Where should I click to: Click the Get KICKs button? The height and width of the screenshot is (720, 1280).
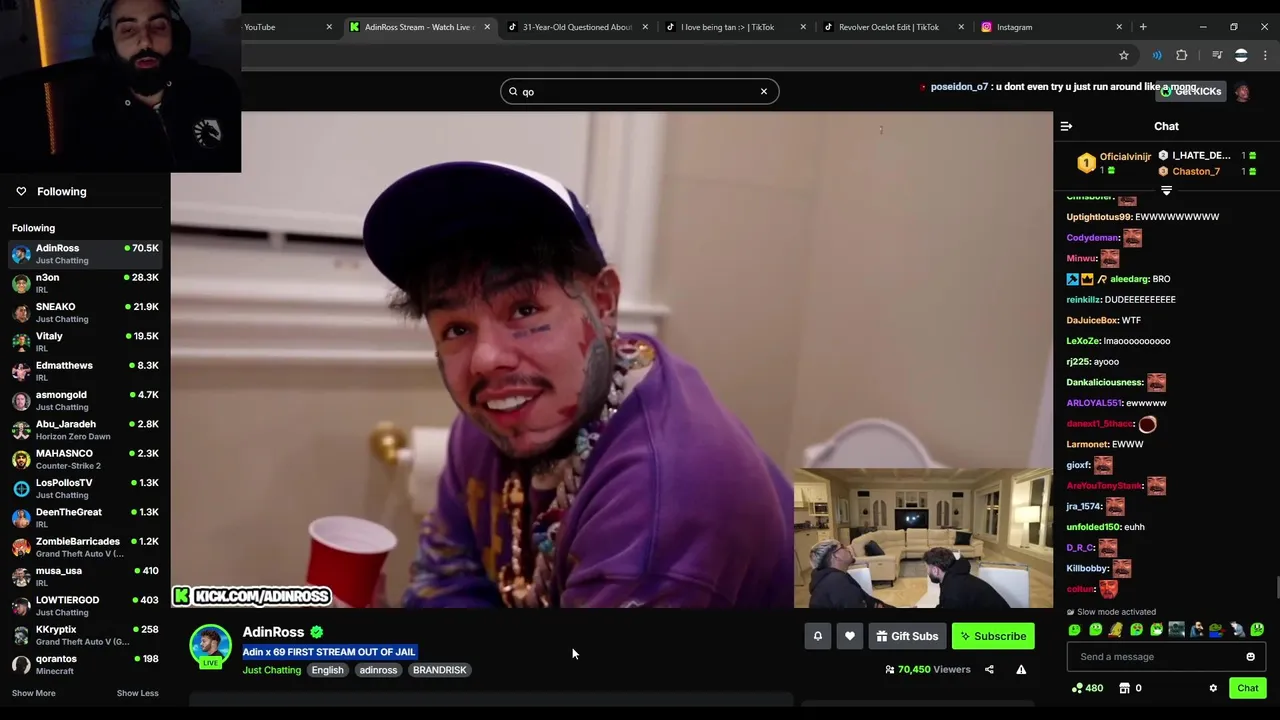point(1191,91)
